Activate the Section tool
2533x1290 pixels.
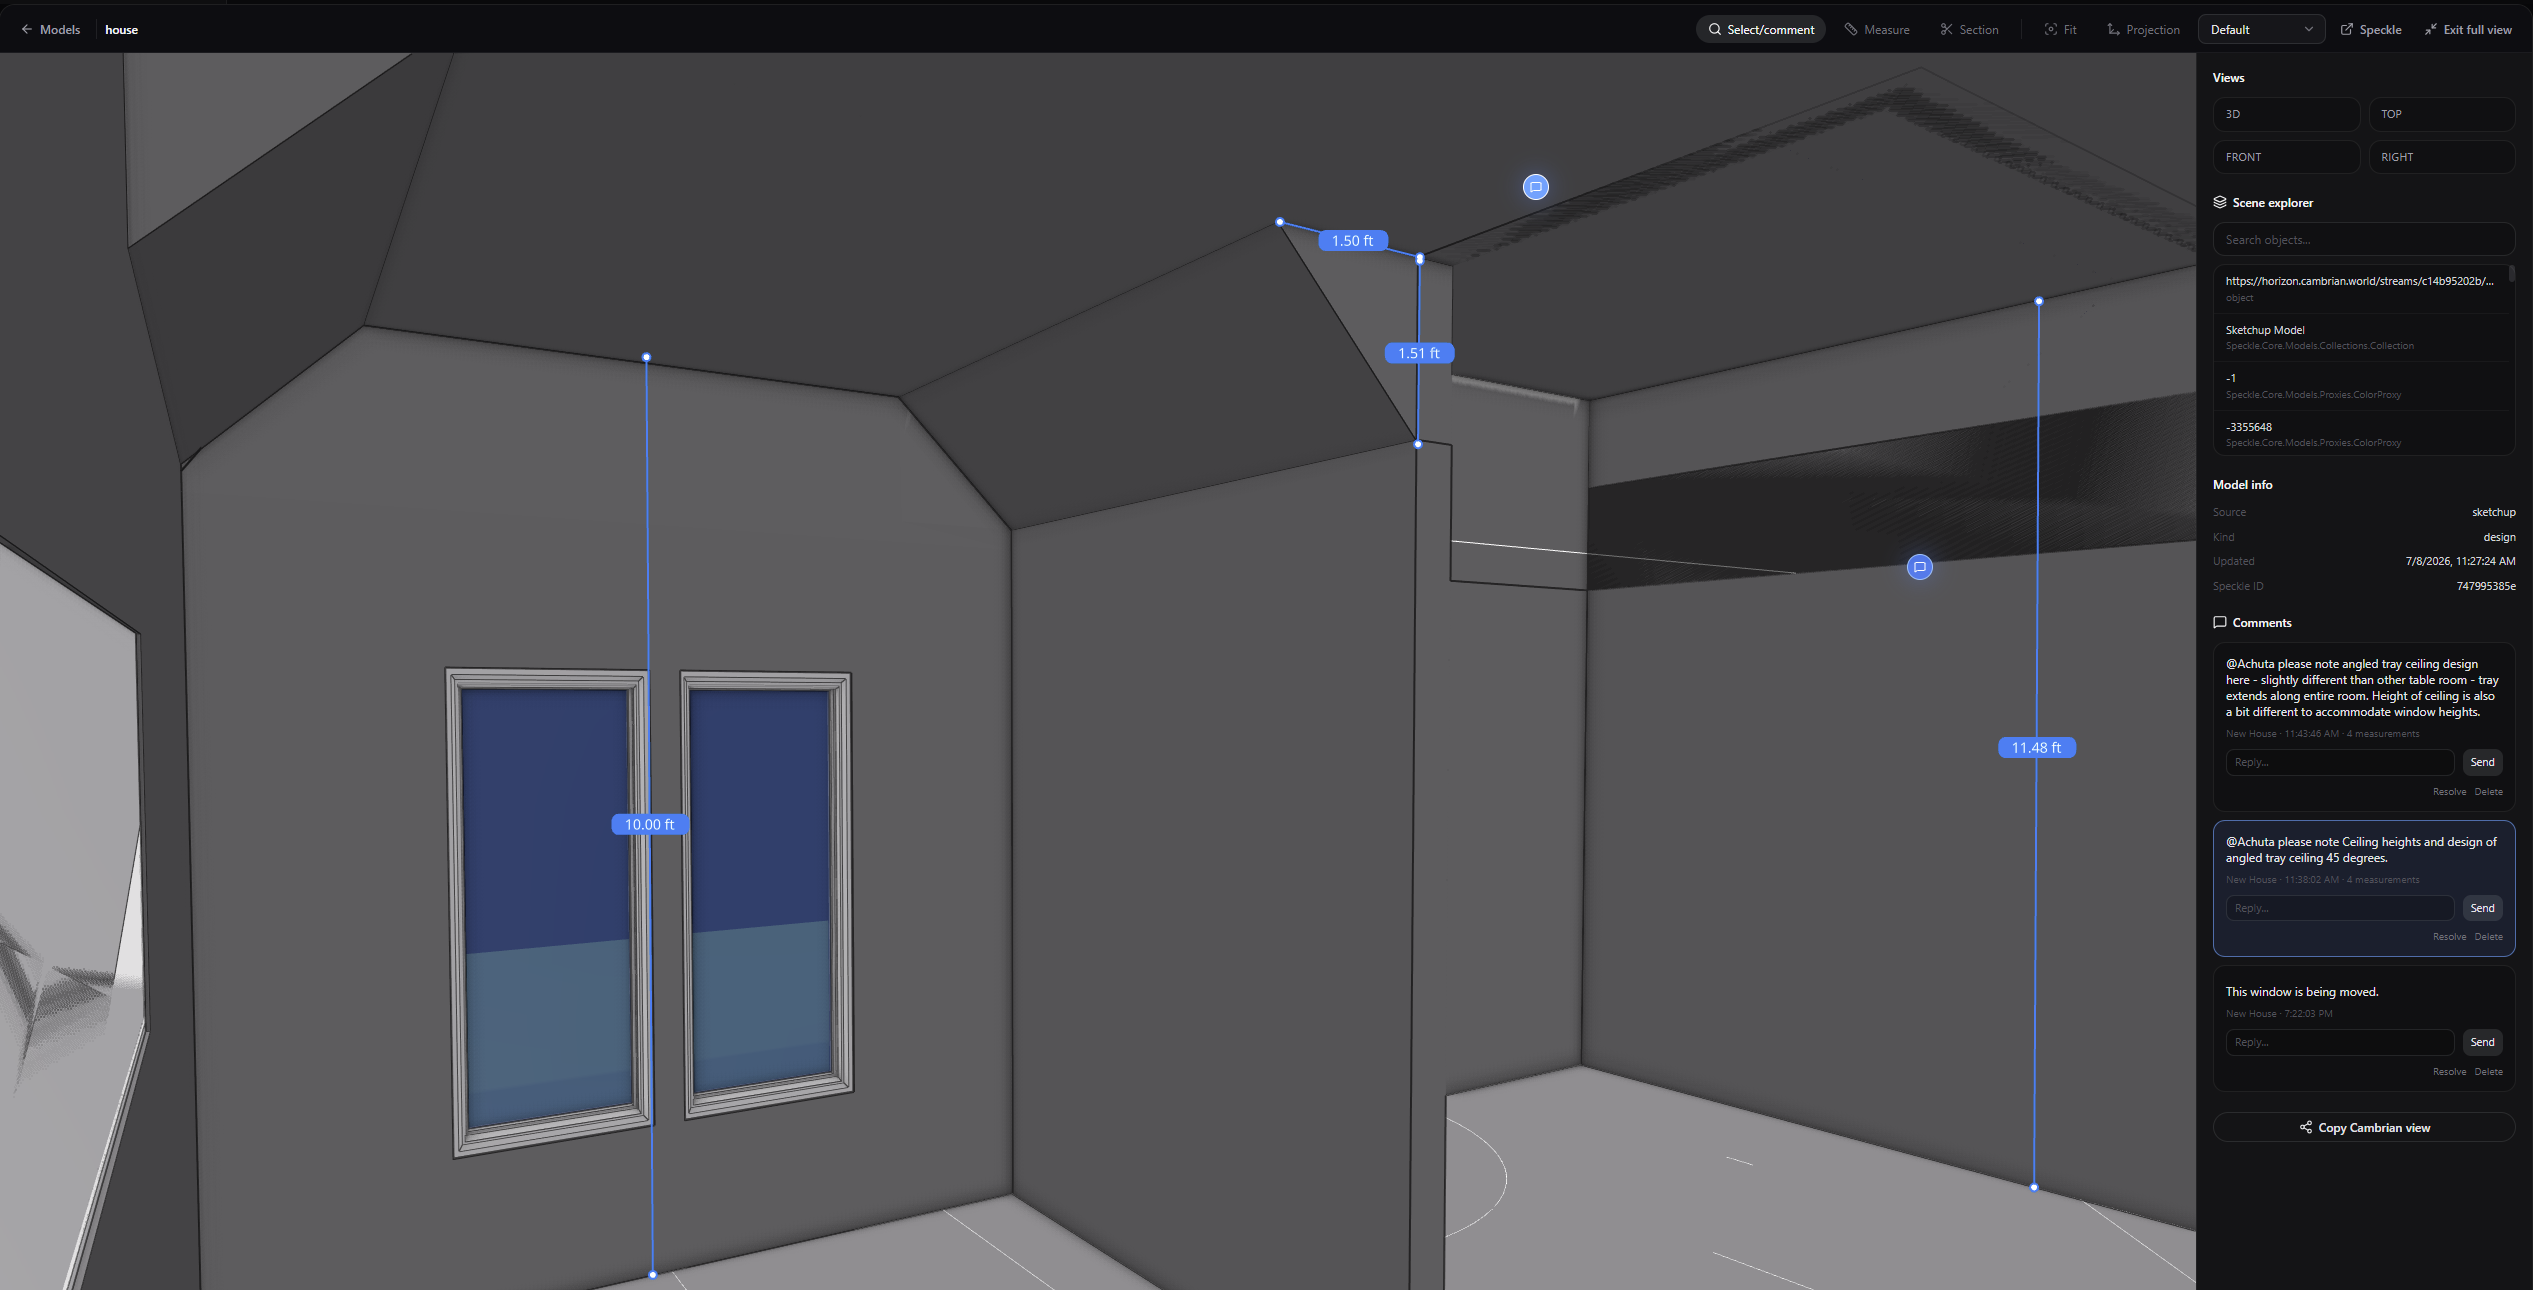pos(1969,30)
